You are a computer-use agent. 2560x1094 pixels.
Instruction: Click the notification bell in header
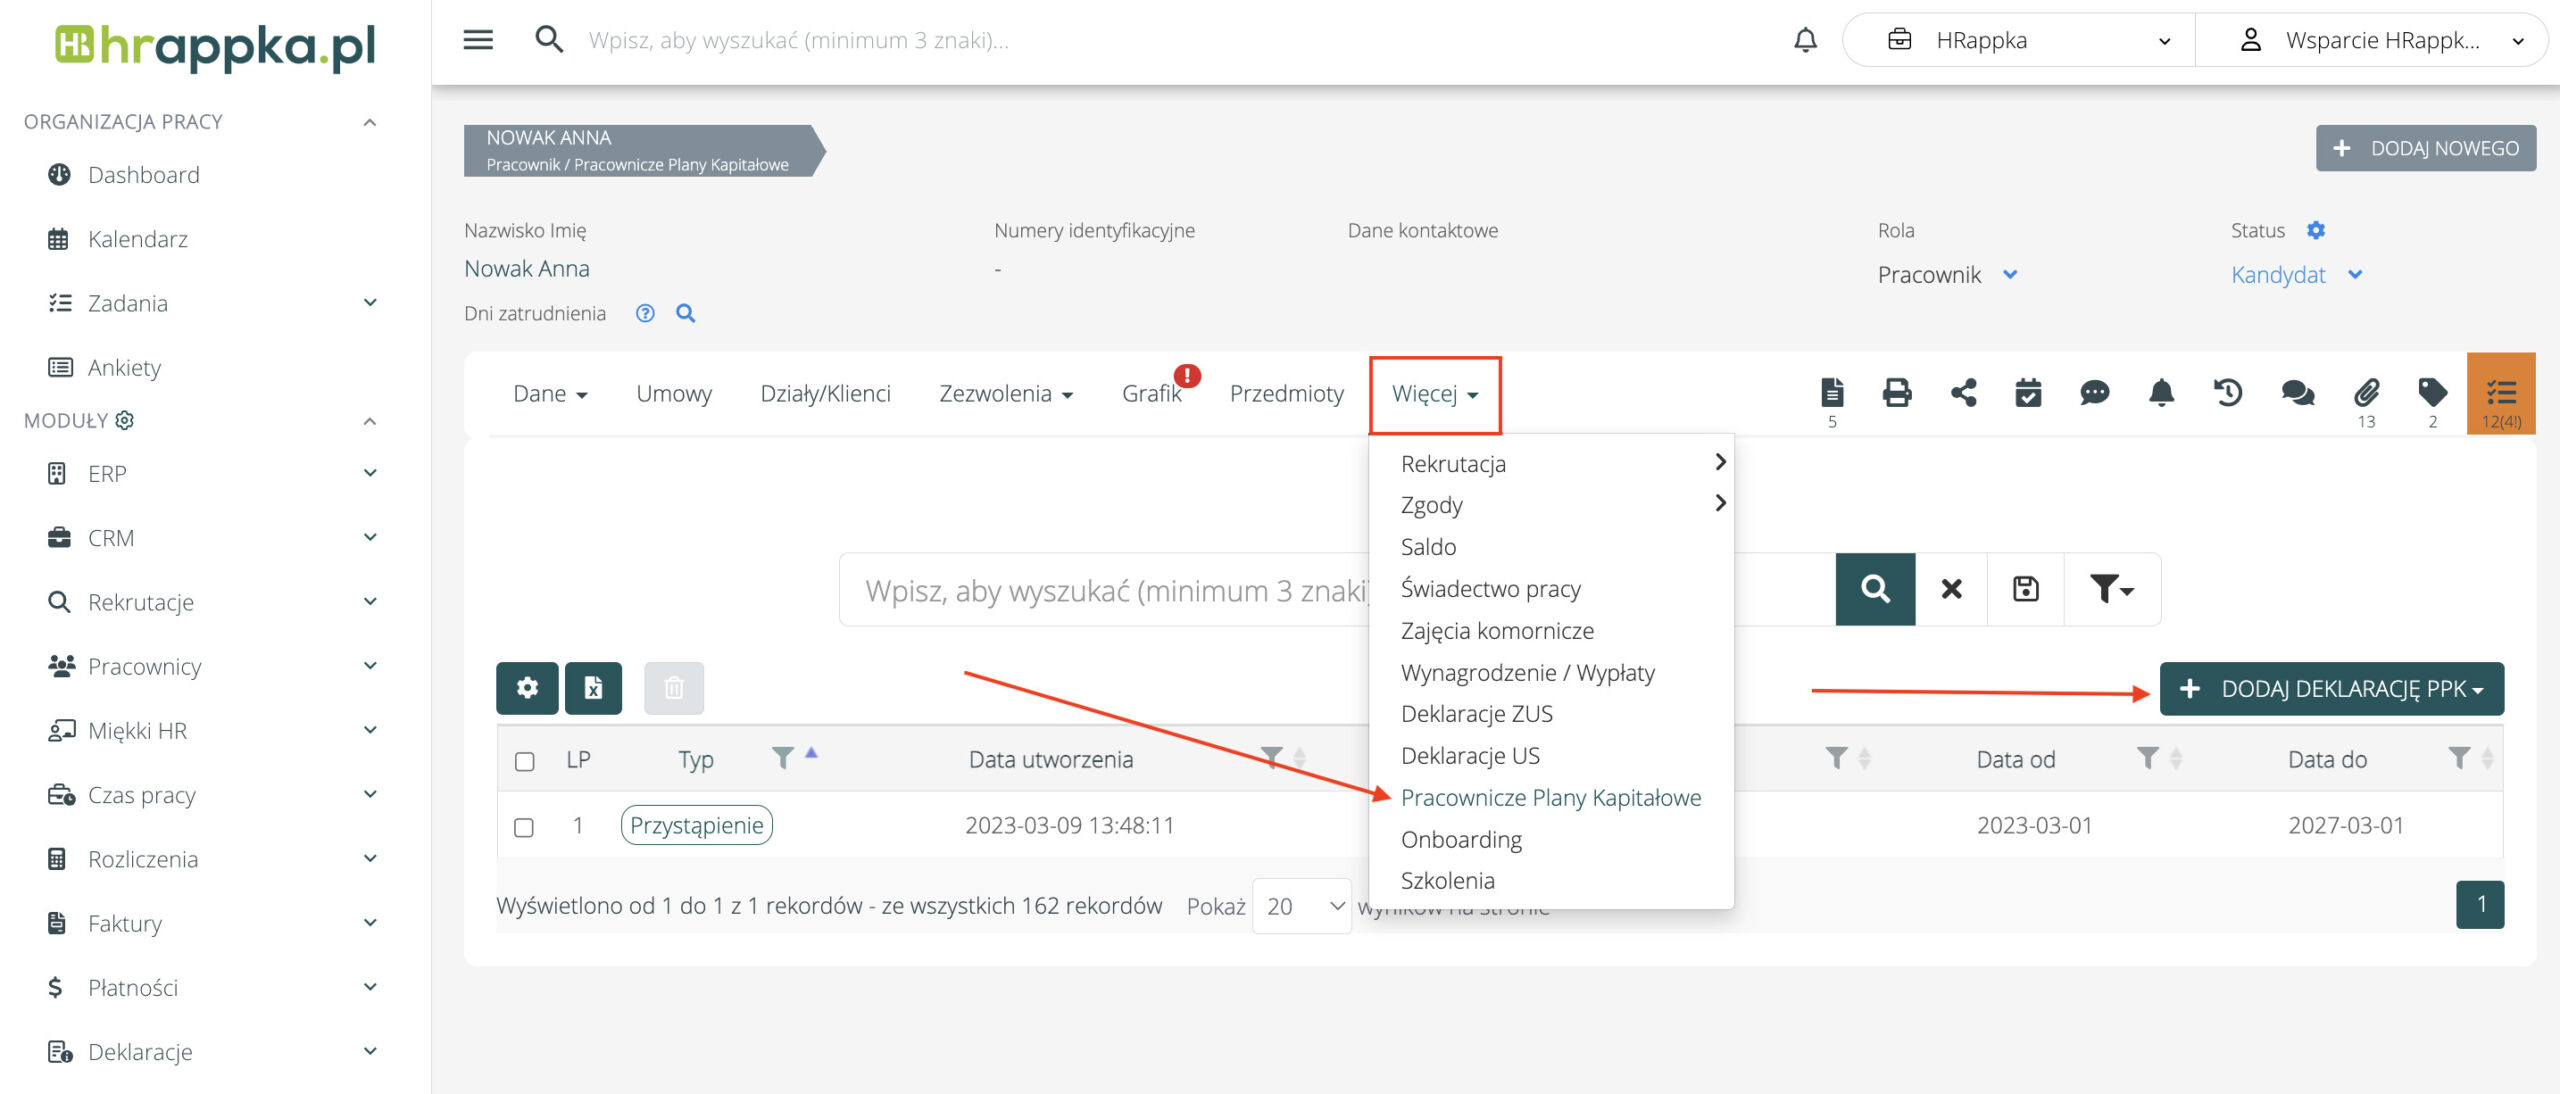click(x=1805, y=40)
